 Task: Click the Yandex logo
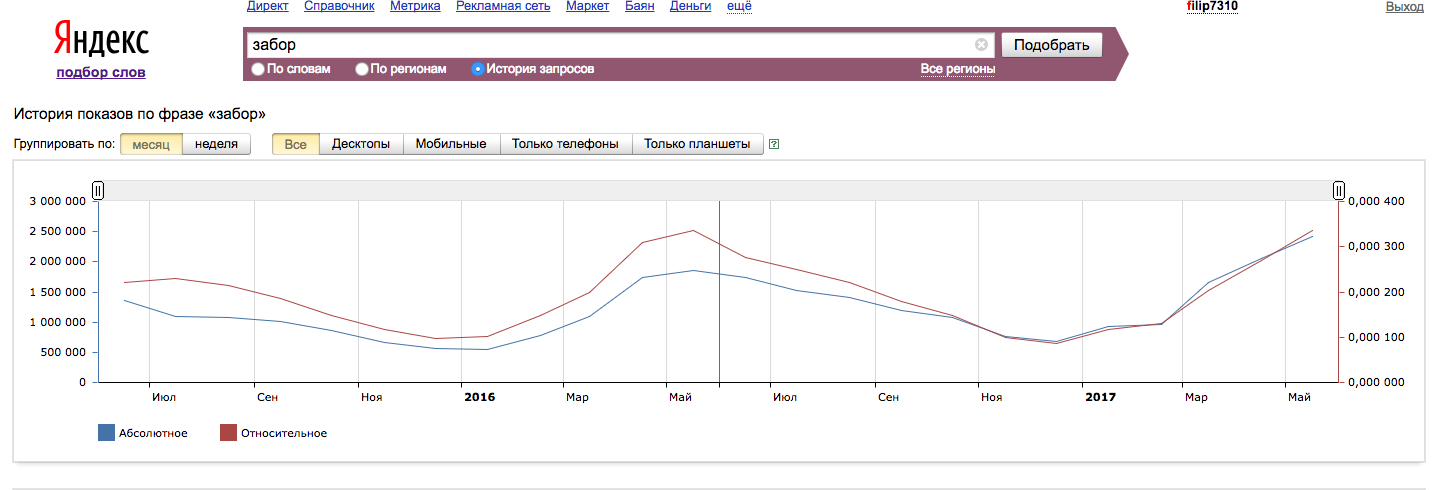(x=100, y=40)
